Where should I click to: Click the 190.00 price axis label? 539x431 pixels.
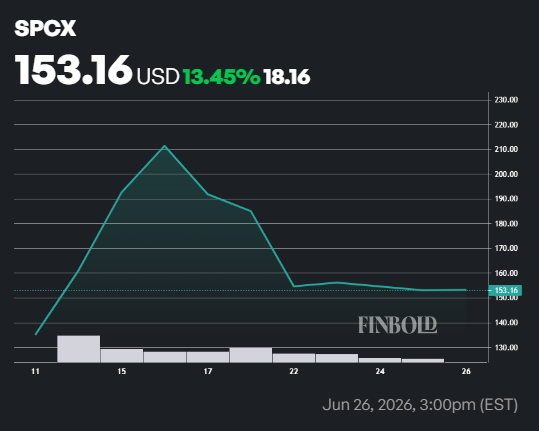506,199
